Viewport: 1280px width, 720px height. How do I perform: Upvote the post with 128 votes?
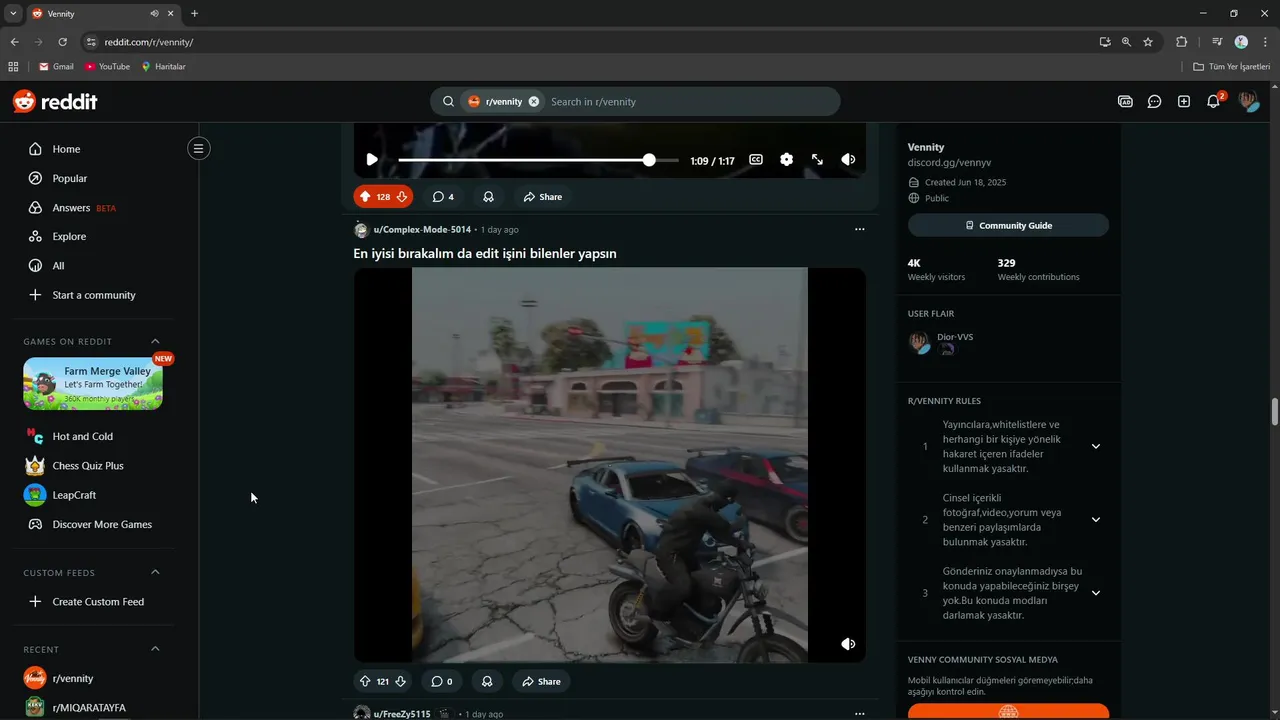pos(365,197)
